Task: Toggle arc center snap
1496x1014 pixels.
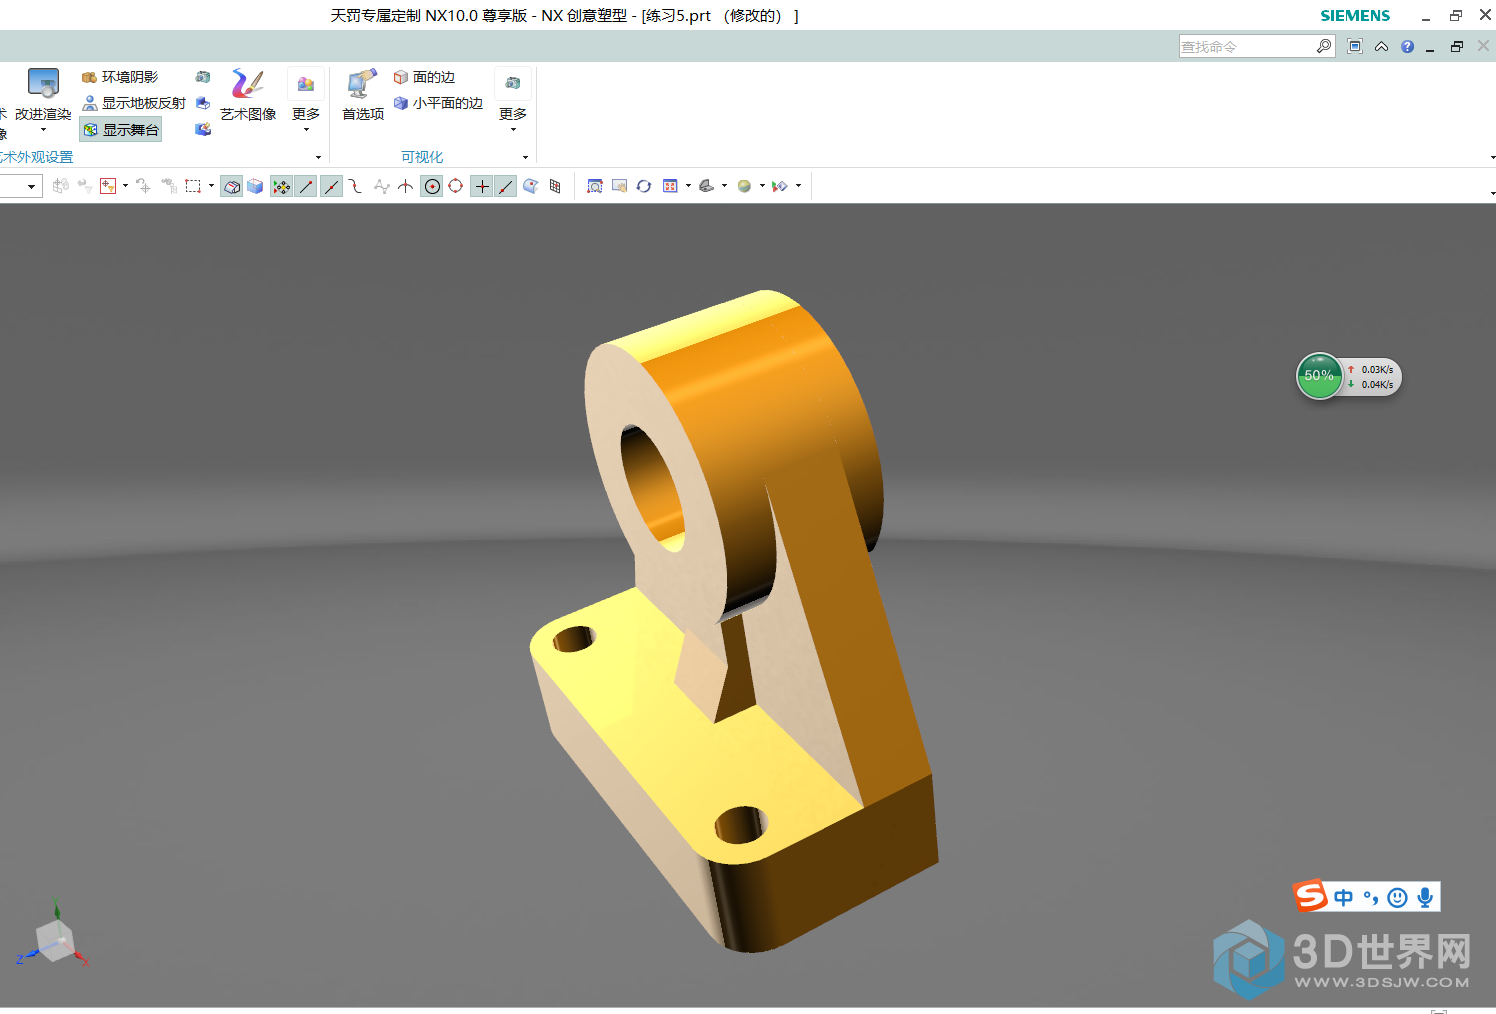Action: pos(432,186)
